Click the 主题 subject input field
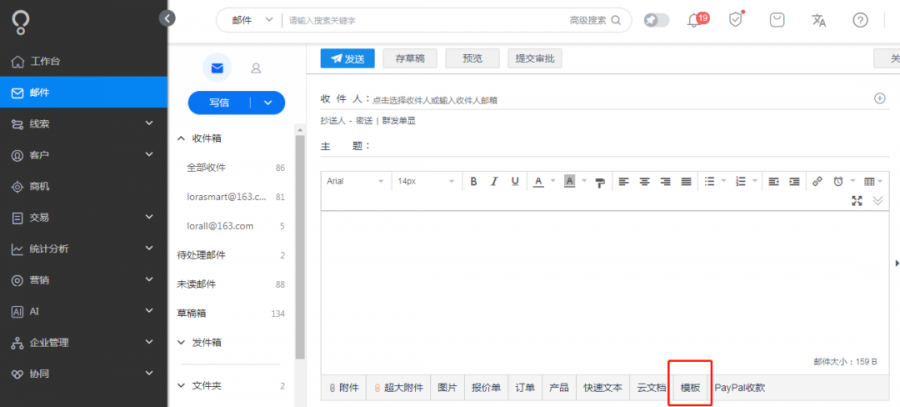Viewport: 900px width, 407px height. coord(630,146)
